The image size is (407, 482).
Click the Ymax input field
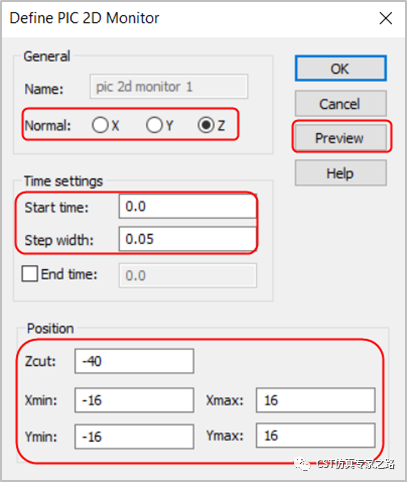(316, 435)
